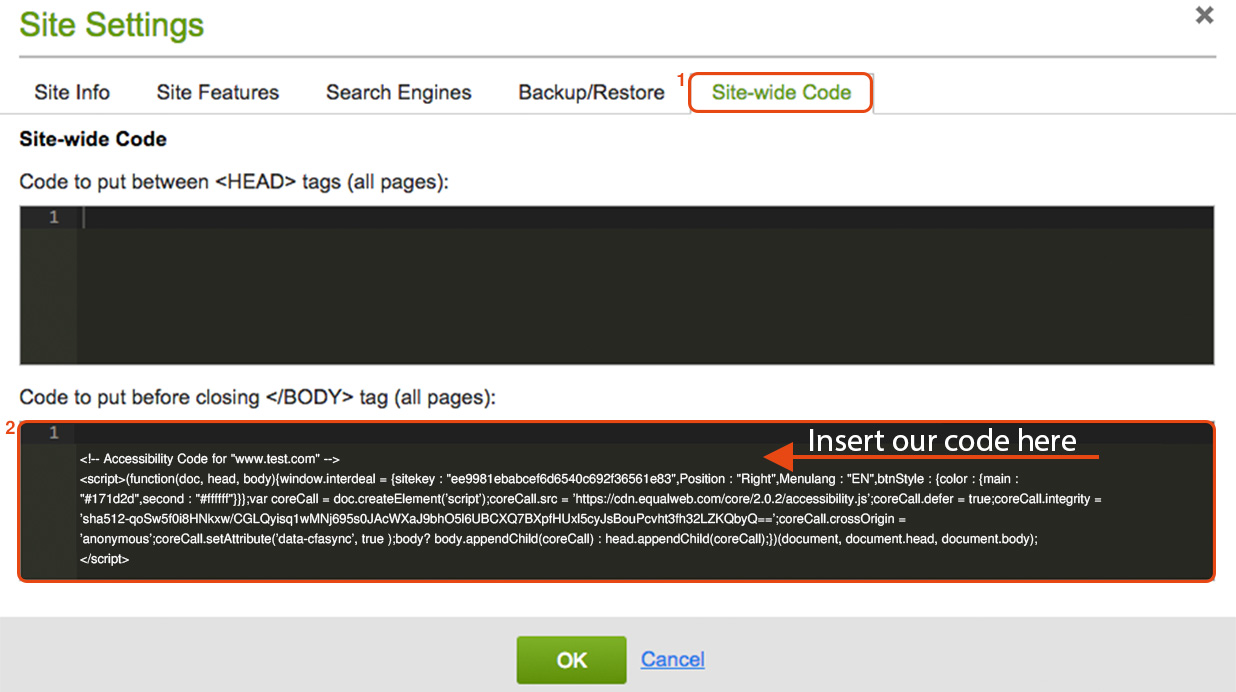Click the "Site Settings" dialog title
This screenshot has width=1236, height=692.
coord(112,24)
